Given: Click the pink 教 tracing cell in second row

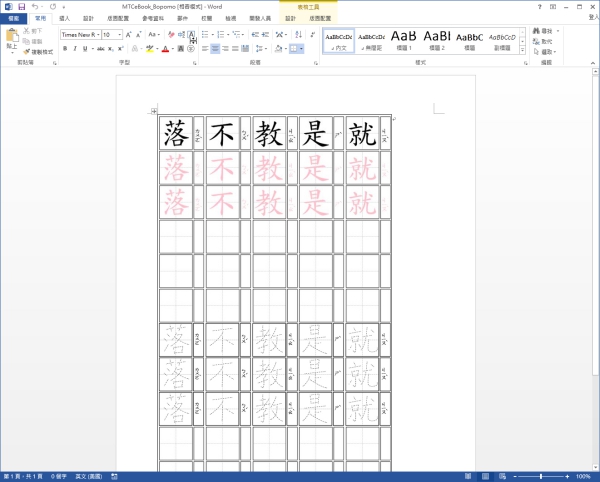Looking at the screenshot, I should (269, 168).
